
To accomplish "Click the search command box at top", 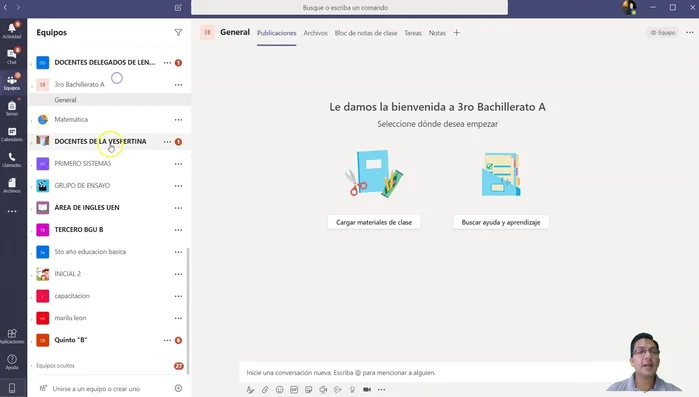I will pyautogui.click(x=350, y=8).
